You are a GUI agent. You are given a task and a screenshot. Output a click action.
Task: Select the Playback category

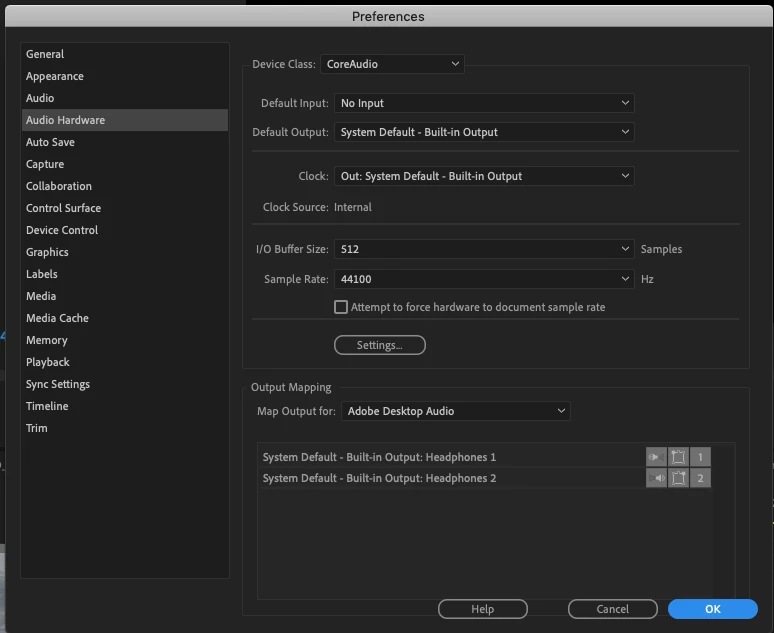click(x=125, y=362)
